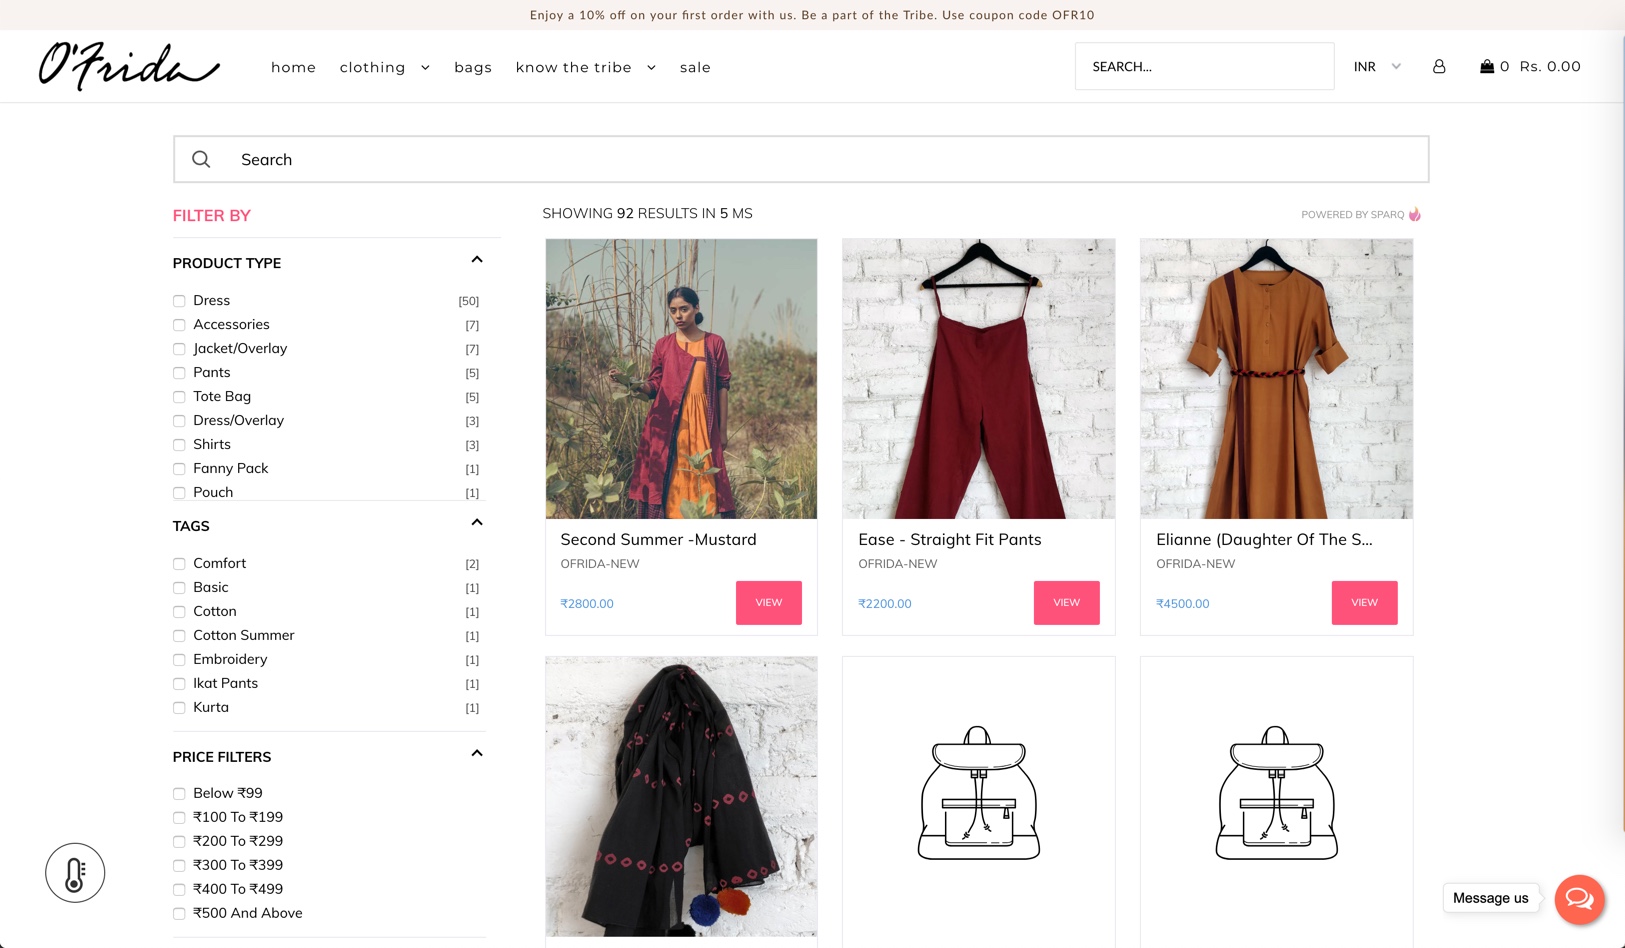Open the backpack placeholder product image
The height and width of the screenshot is (948, 1625).
pyautogui.click(x=978, y=795)
